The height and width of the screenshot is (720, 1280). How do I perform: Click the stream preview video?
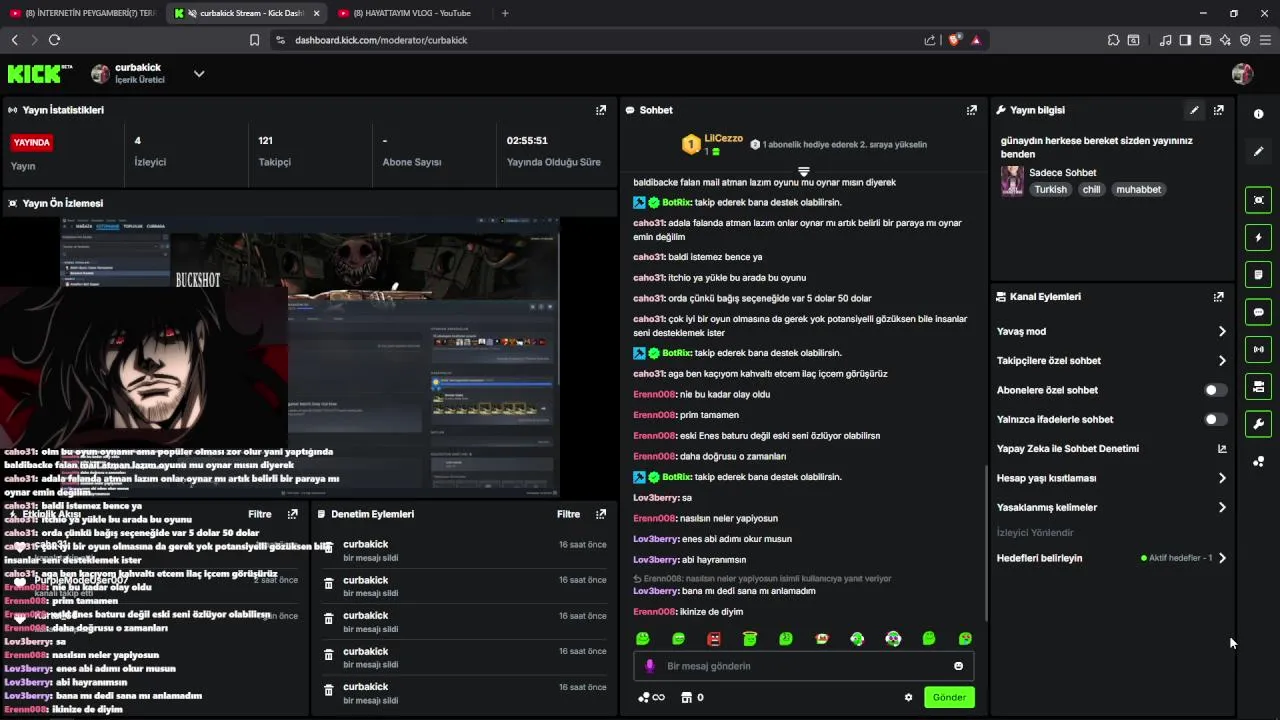pyautogui.click(x=308, y=357)
